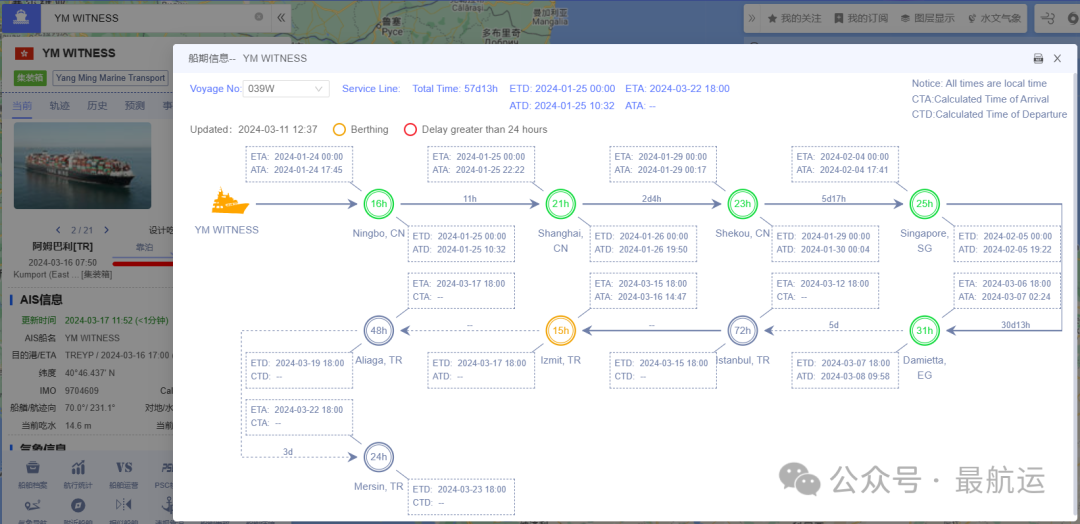Select the Shekou 23h port node
This screenshot has height=524, width=1080.
pos(742,204)
